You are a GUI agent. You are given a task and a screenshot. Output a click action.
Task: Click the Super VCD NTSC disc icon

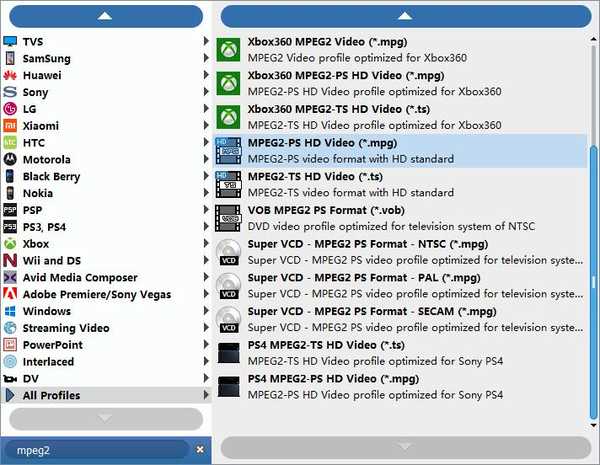[228, 251]
